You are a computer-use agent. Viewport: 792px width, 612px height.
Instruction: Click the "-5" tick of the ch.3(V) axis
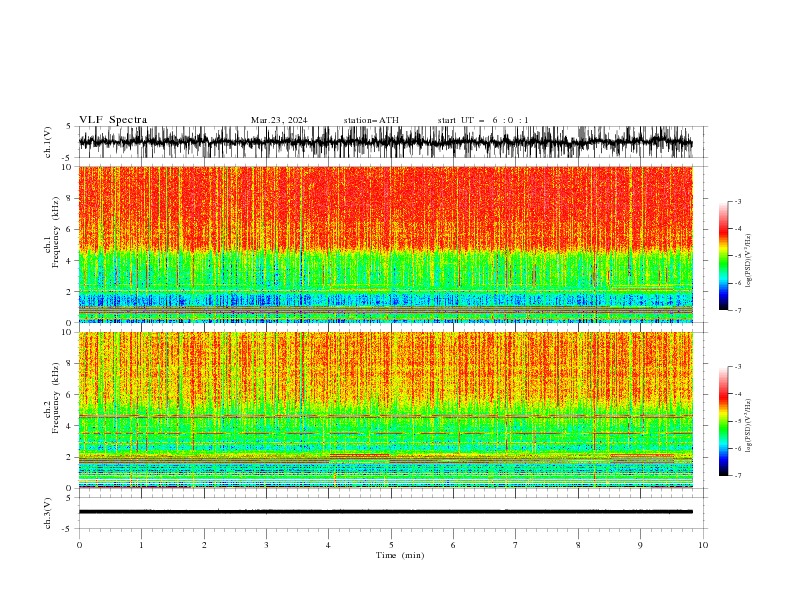click(x=68, y=529)
